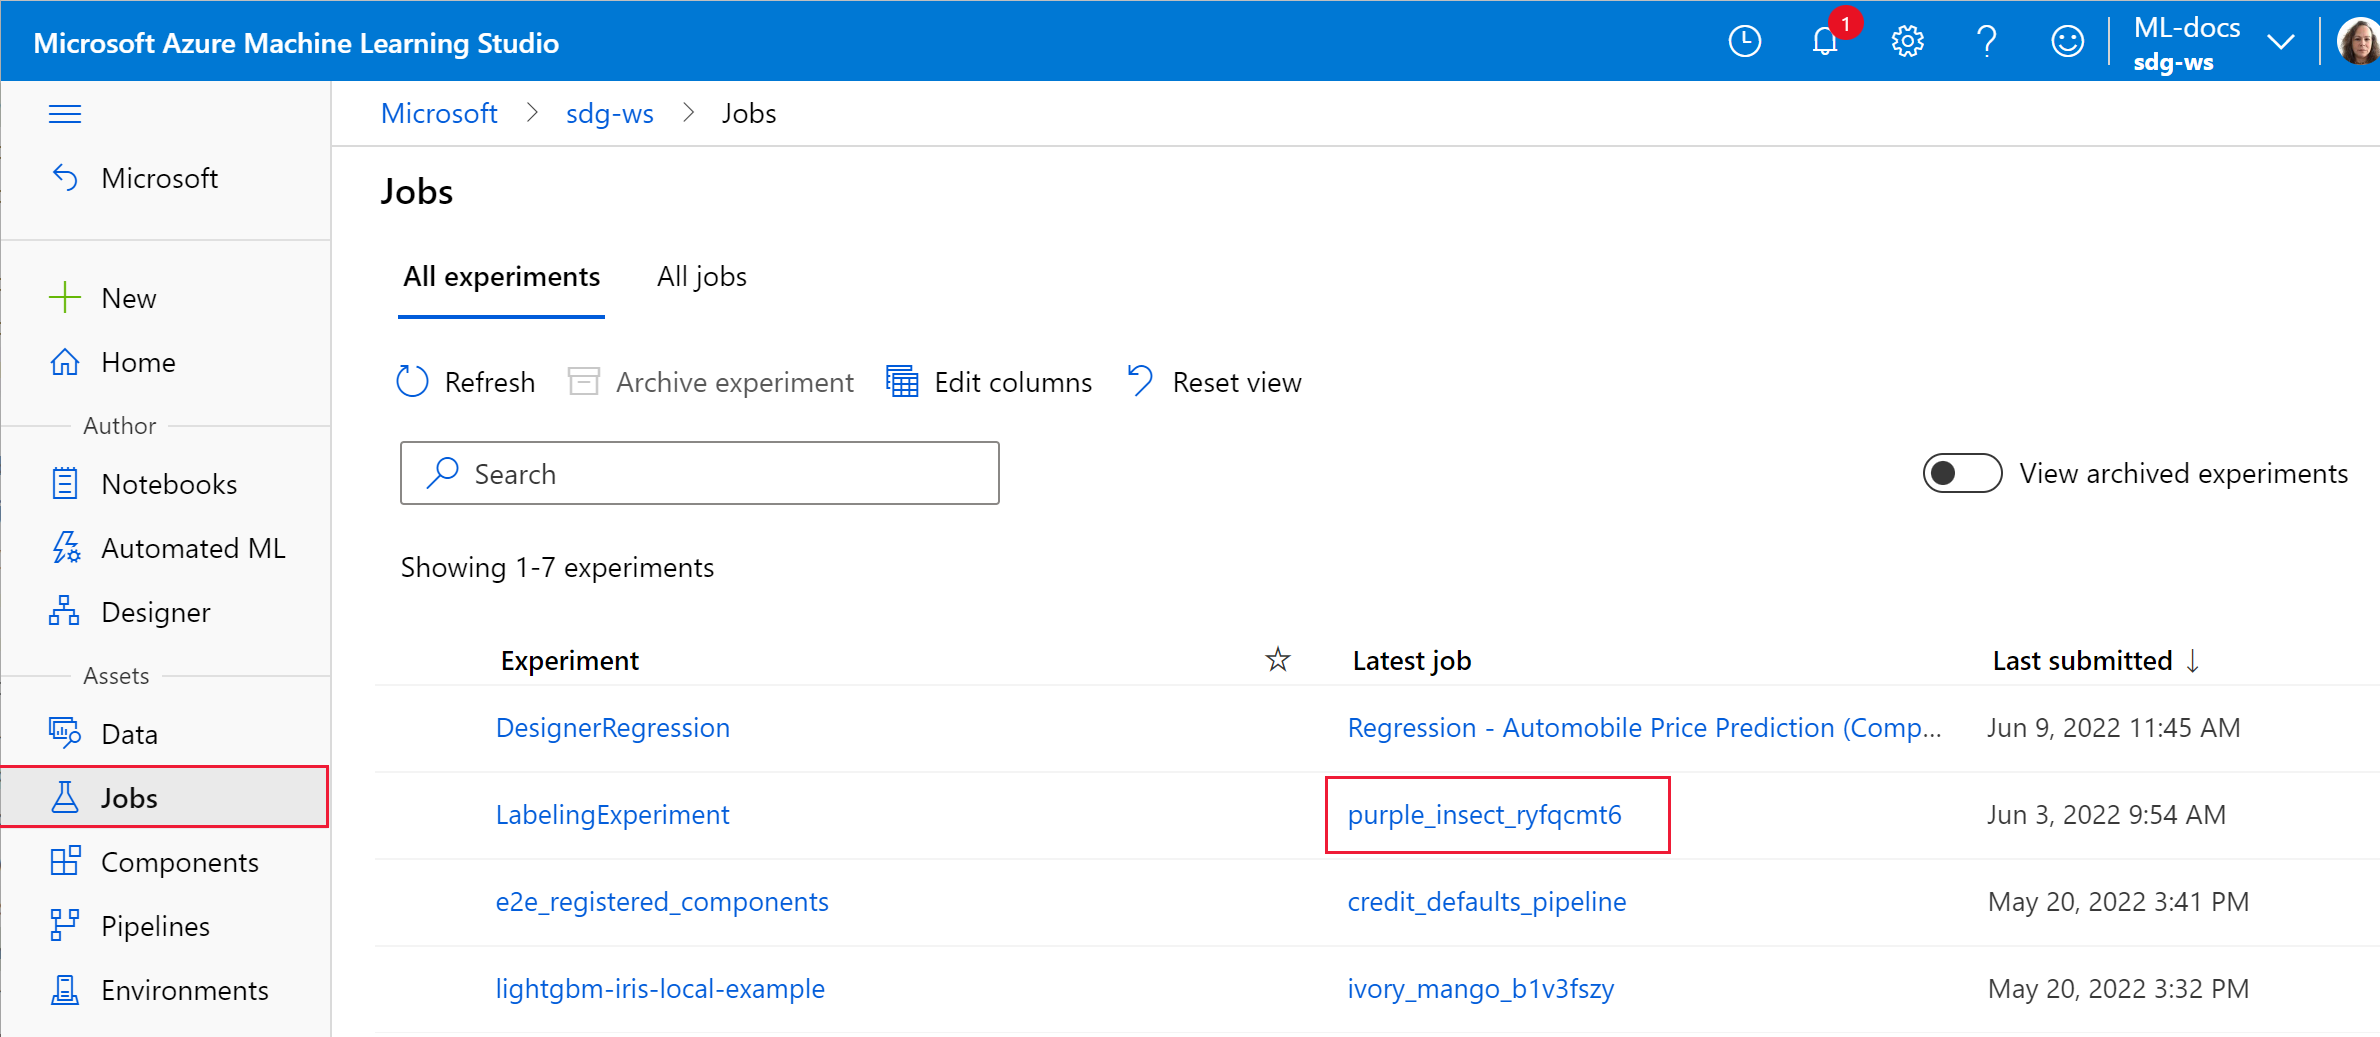Open the ML-docs workspace dropdown chevron
The height and width of the screenshot is (1037, 2380).
(x=2281, y=41)
